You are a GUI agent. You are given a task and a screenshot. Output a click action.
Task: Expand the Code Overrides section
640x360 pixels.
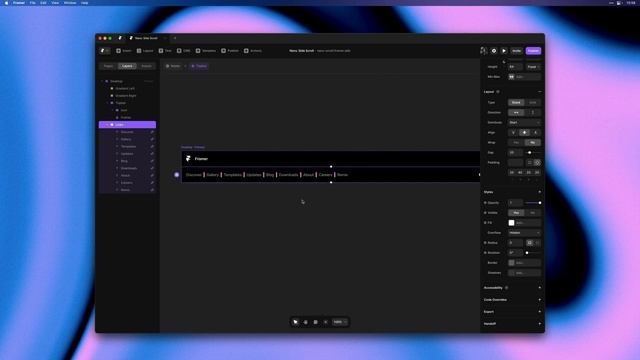coord(540,300)
